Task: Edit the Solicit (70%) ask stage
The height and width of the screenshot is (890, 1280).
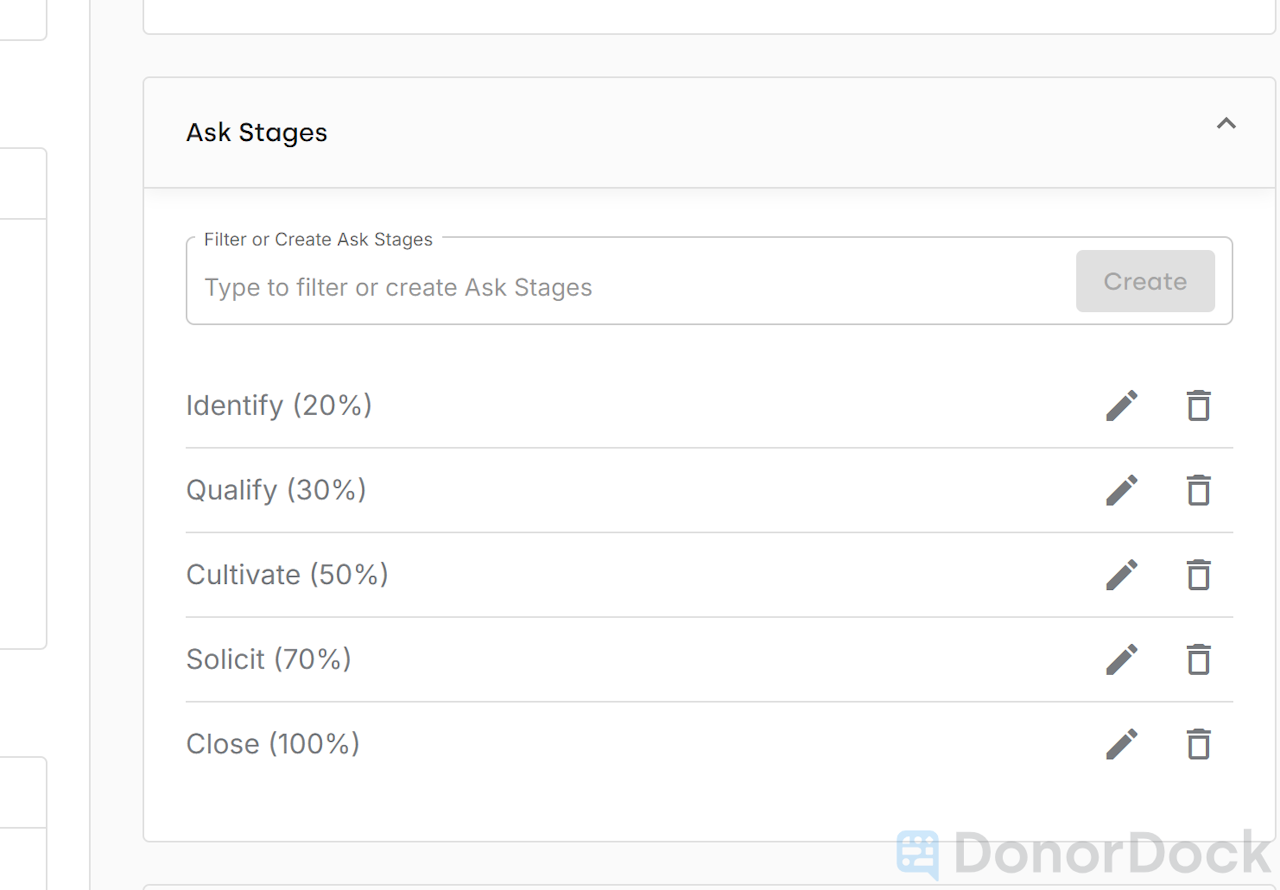Action: click(x=1121, y=659)
